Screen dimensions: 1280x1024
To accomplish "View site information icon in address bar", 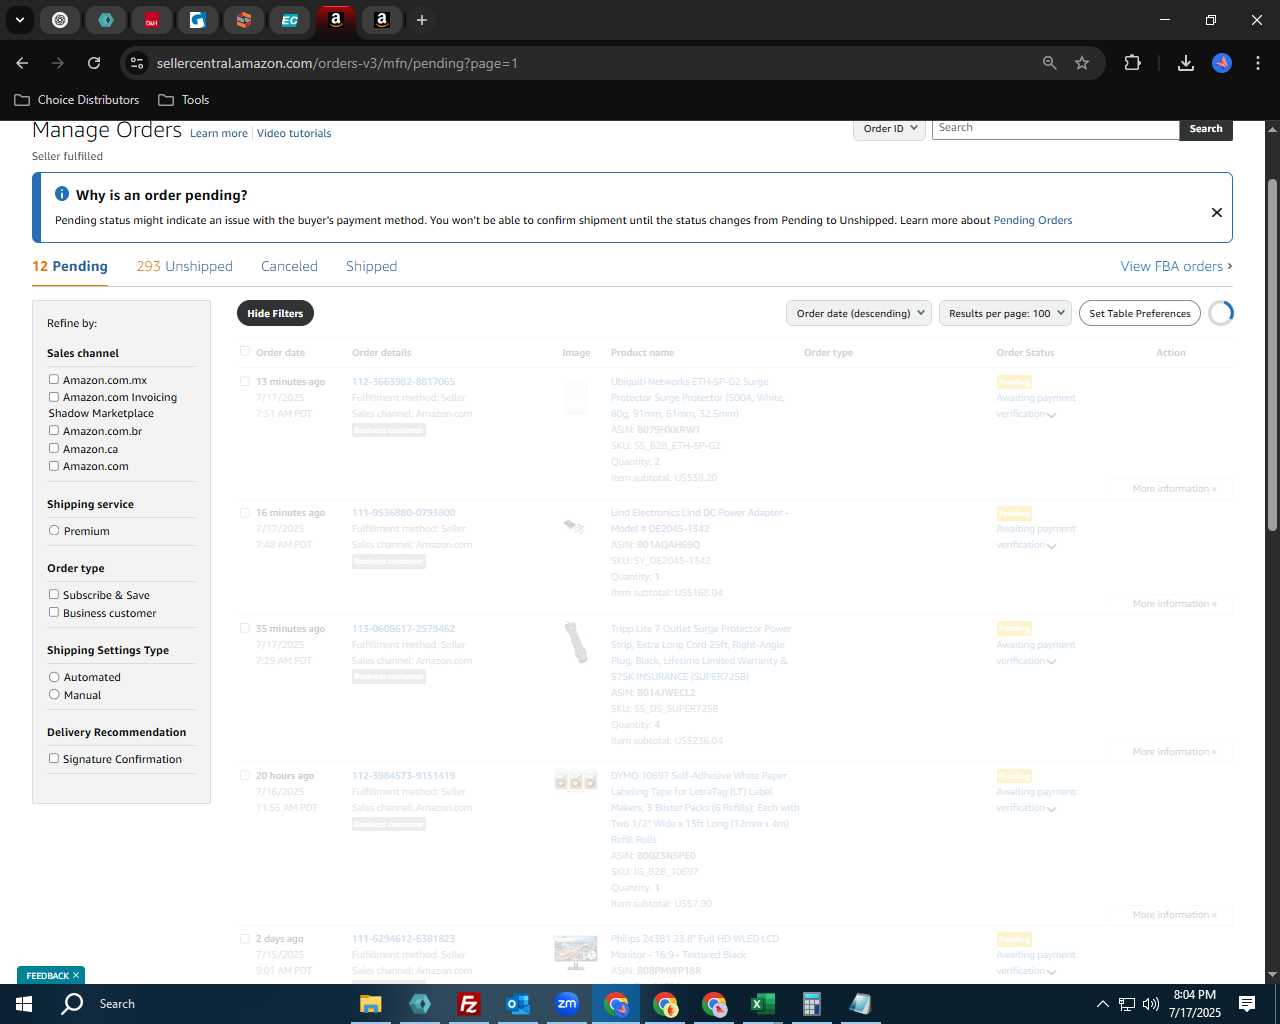I will click(x=137, y=63).
